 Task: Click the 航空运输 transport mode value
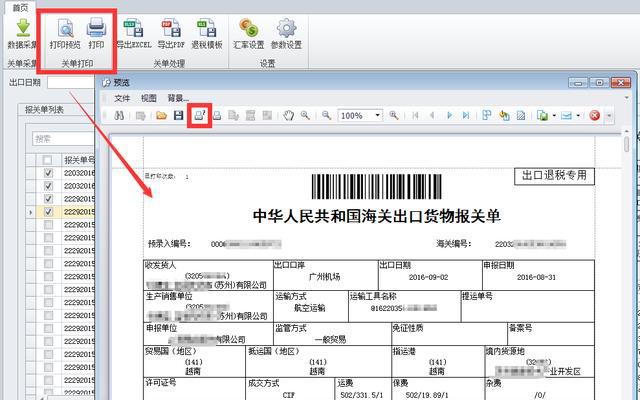point(309,308)
